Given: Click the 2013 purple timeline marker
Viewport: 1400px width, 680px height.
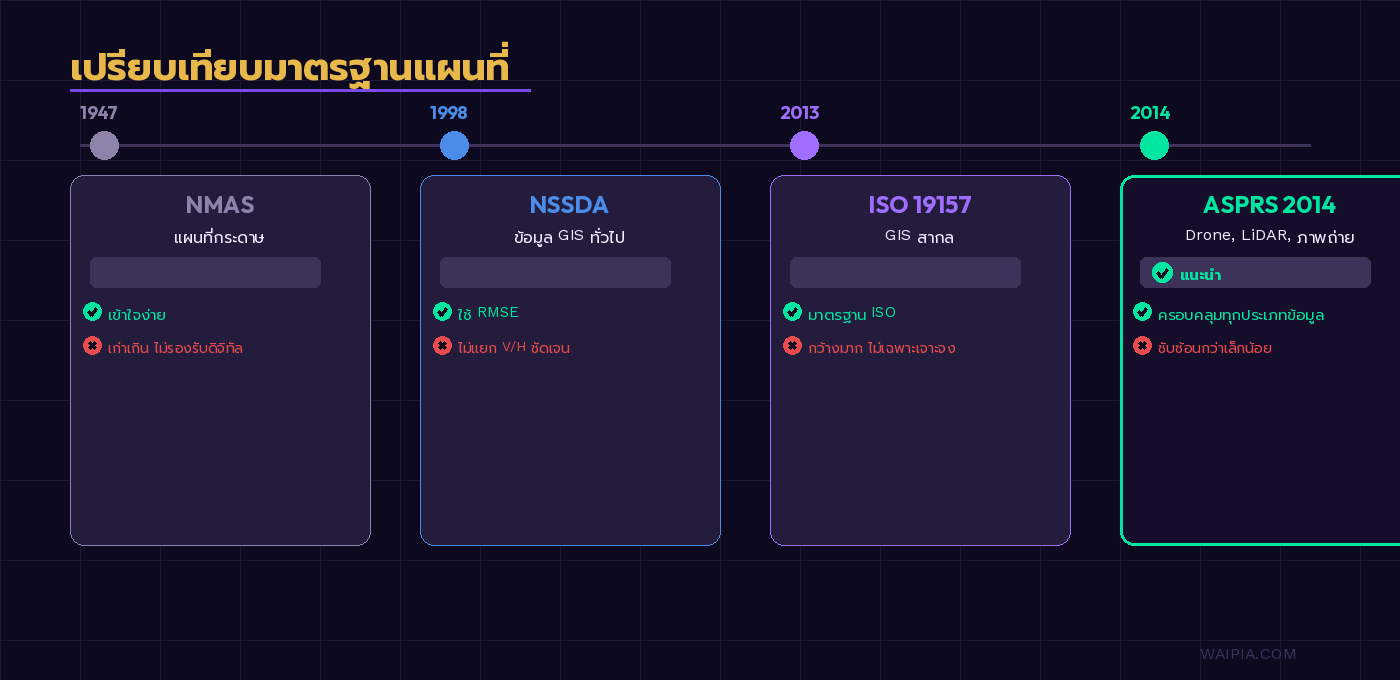Looking at the screenshot, I should [x=804, y=145].
